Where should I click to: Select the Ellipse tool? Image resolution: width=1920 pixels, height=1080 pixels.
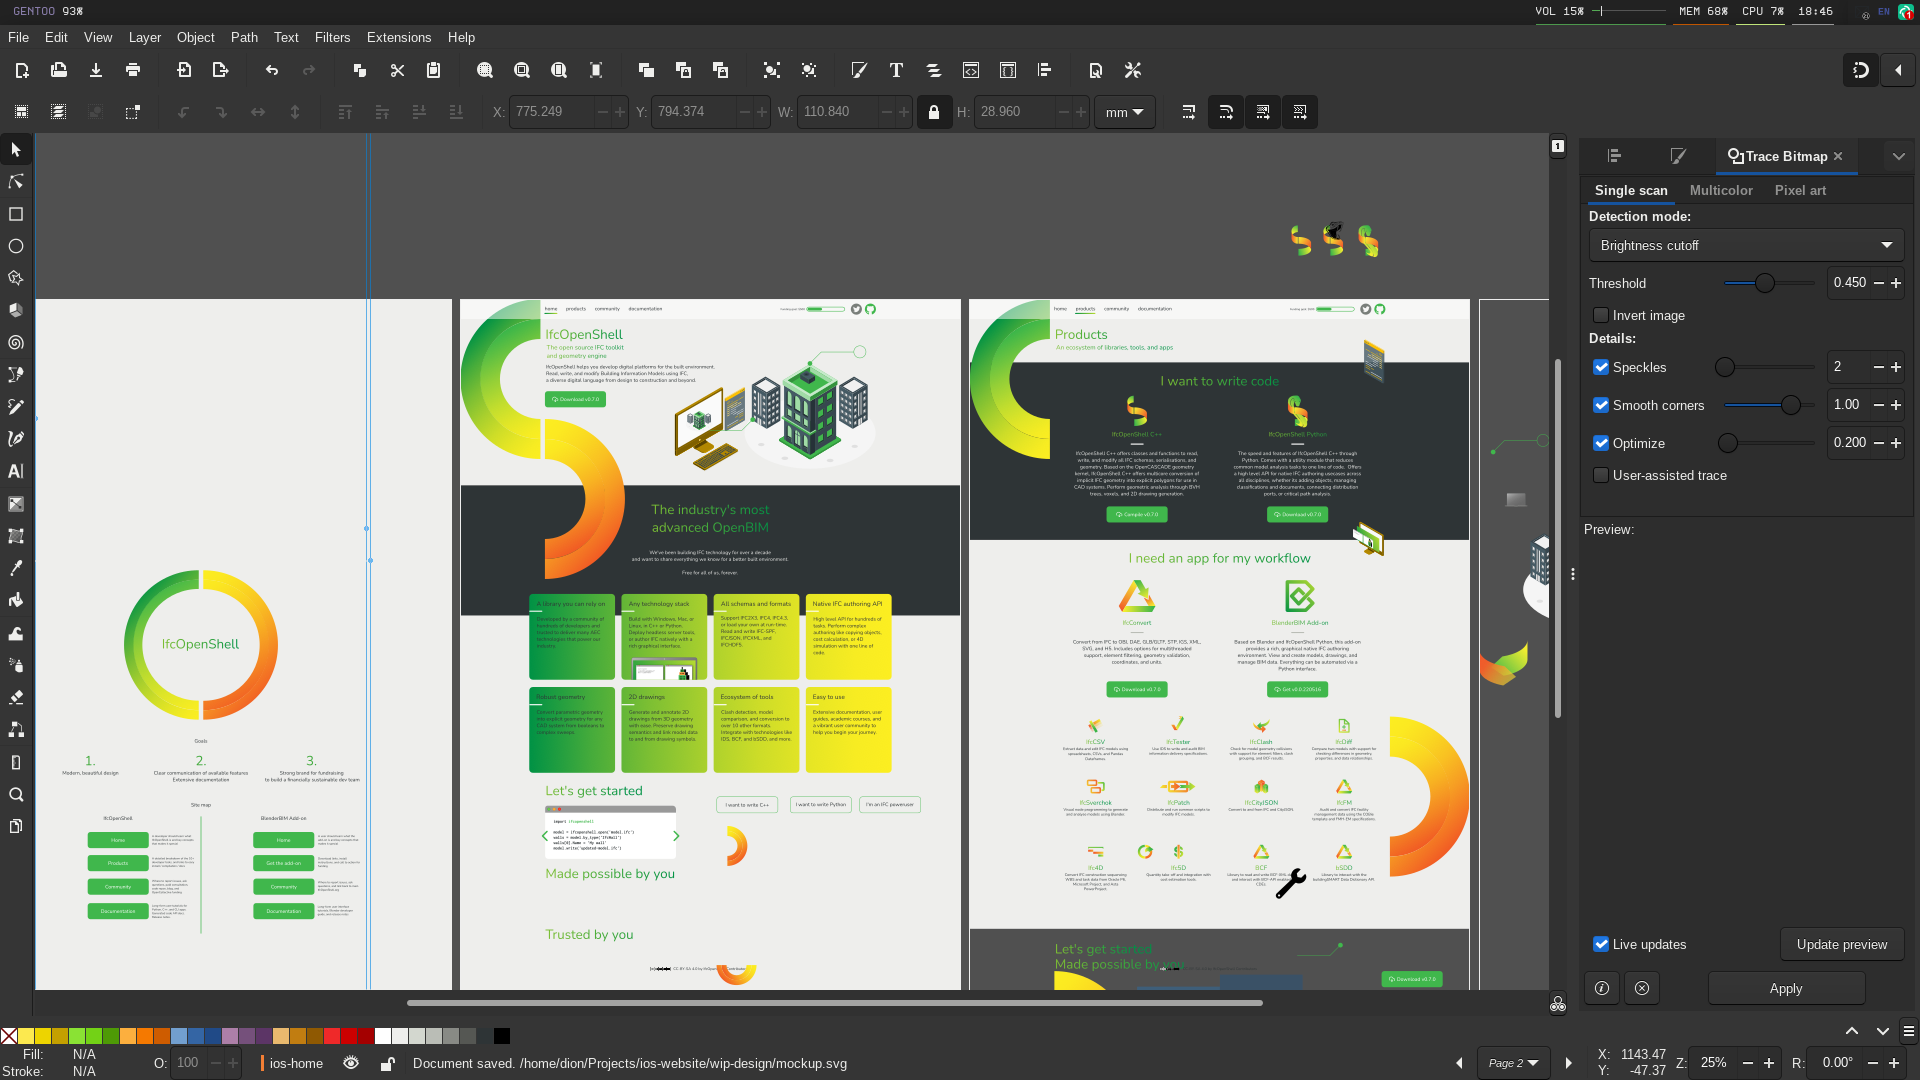[x=16, y=246]
